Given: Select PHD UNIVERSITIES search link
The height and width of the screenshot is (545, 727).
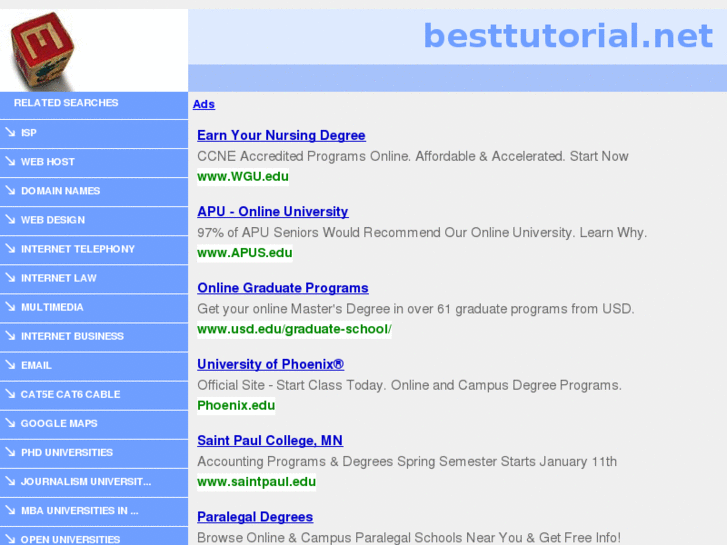Looking at the screenshot, I should pos(67,453).
